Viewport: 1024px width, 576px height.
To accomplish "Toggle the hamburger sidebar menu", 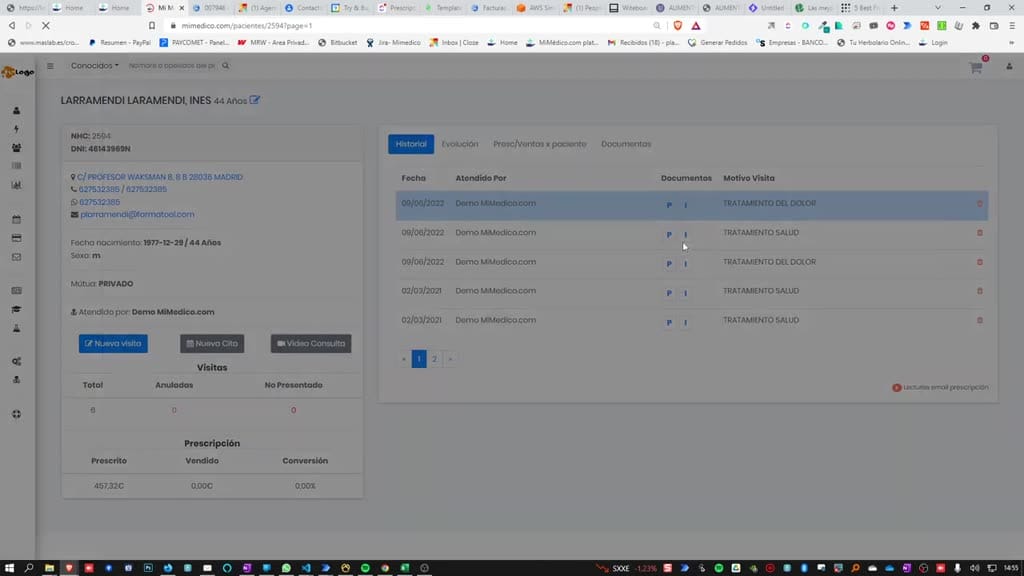I will coord(50,66).
